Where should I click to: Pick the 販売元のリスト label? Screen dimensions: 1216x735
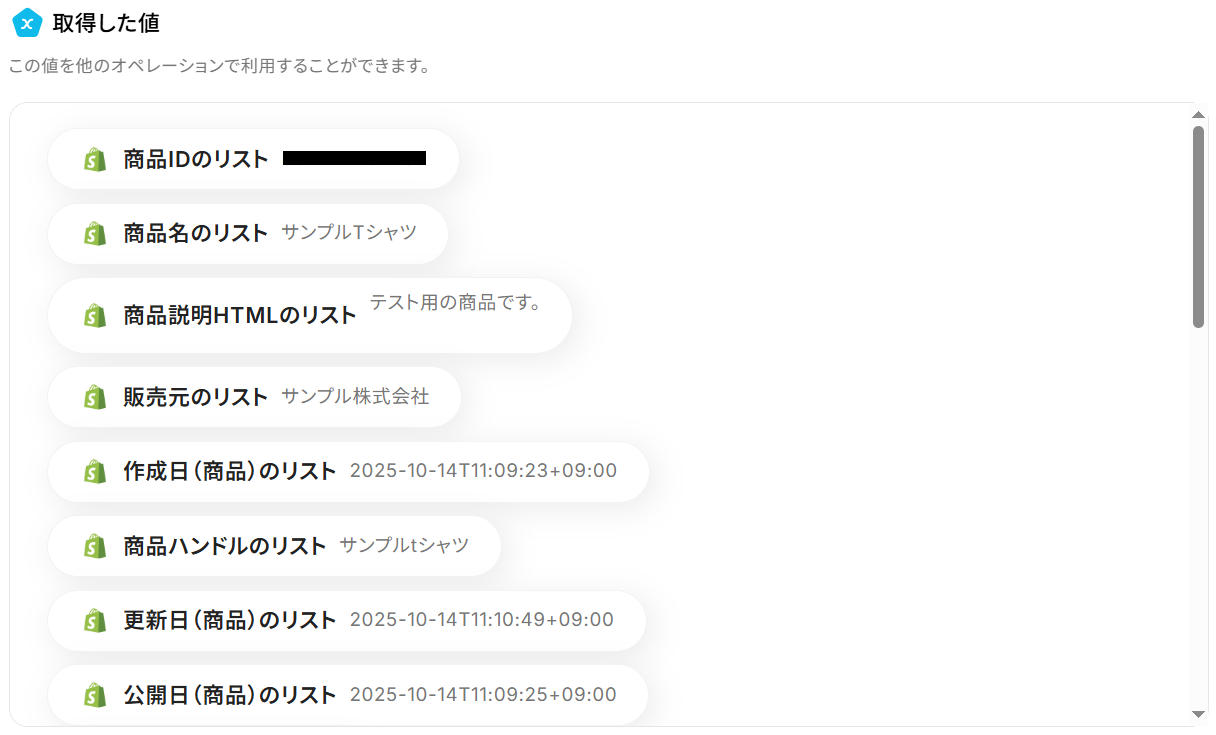196,397
